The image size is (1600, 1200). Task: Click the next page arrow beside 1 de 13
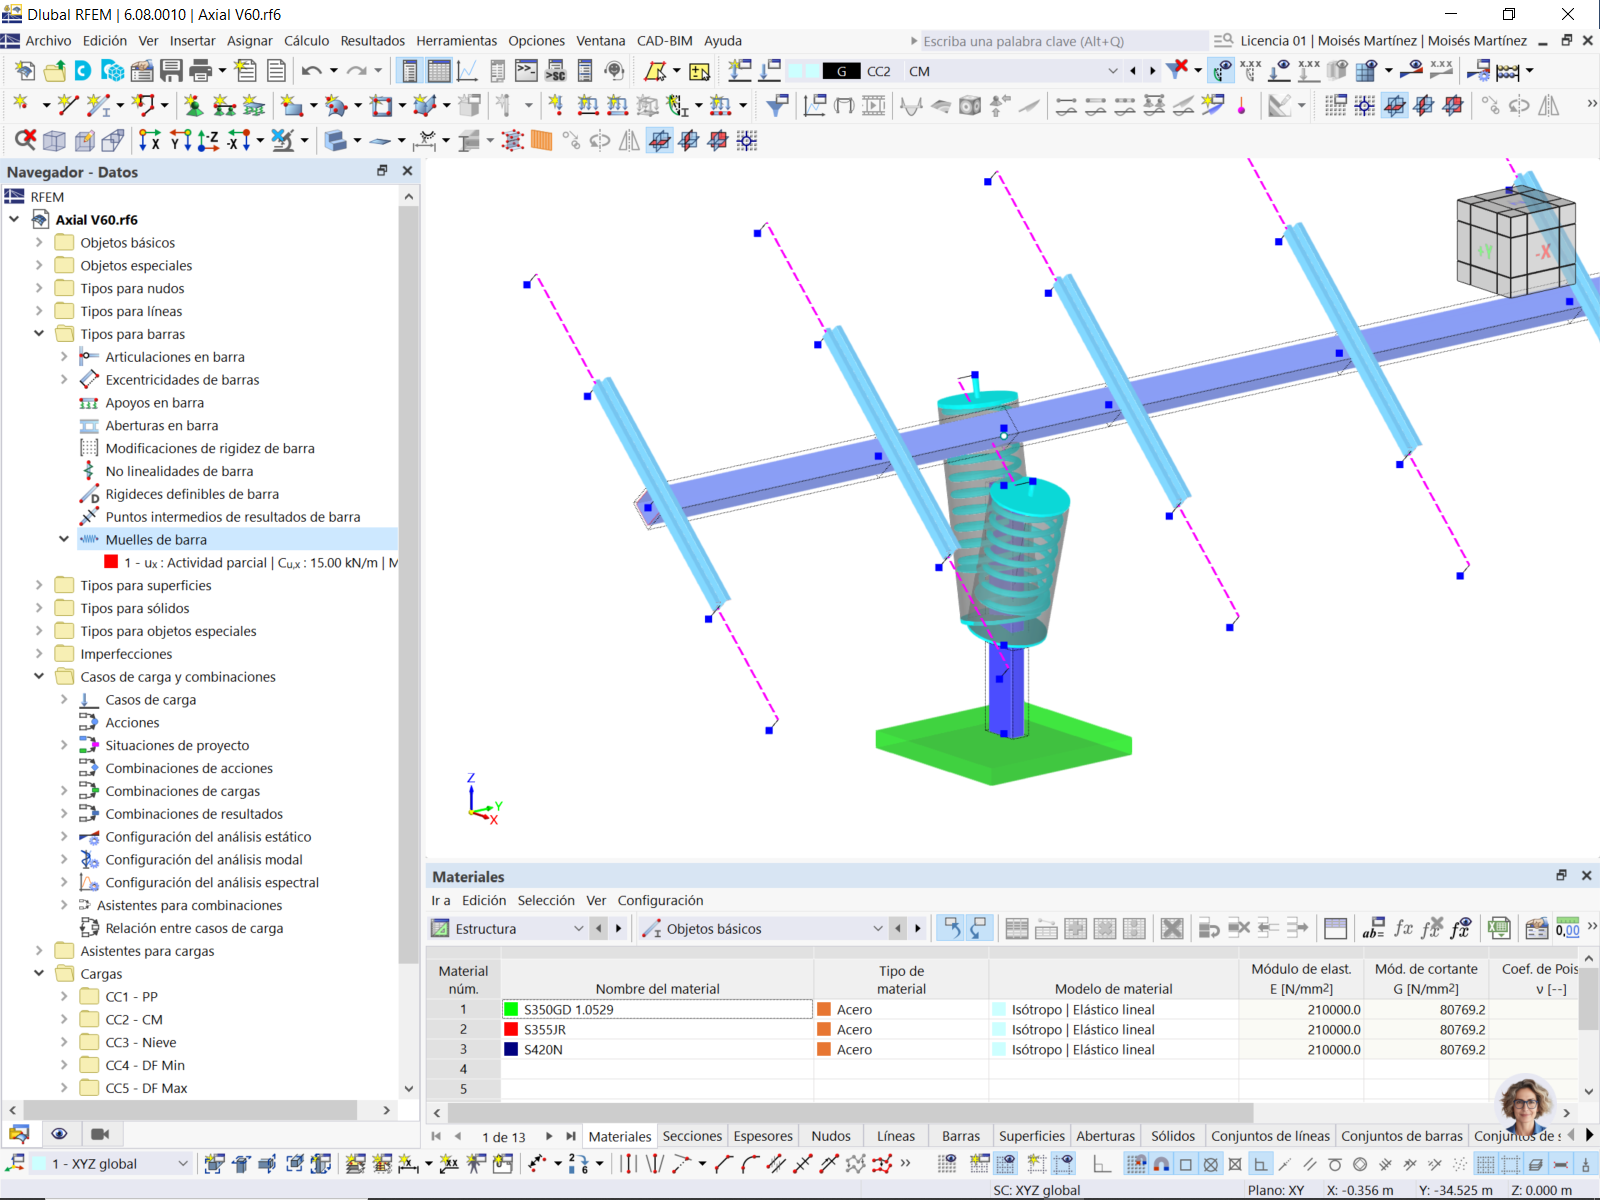click(x=548, y=1136)
